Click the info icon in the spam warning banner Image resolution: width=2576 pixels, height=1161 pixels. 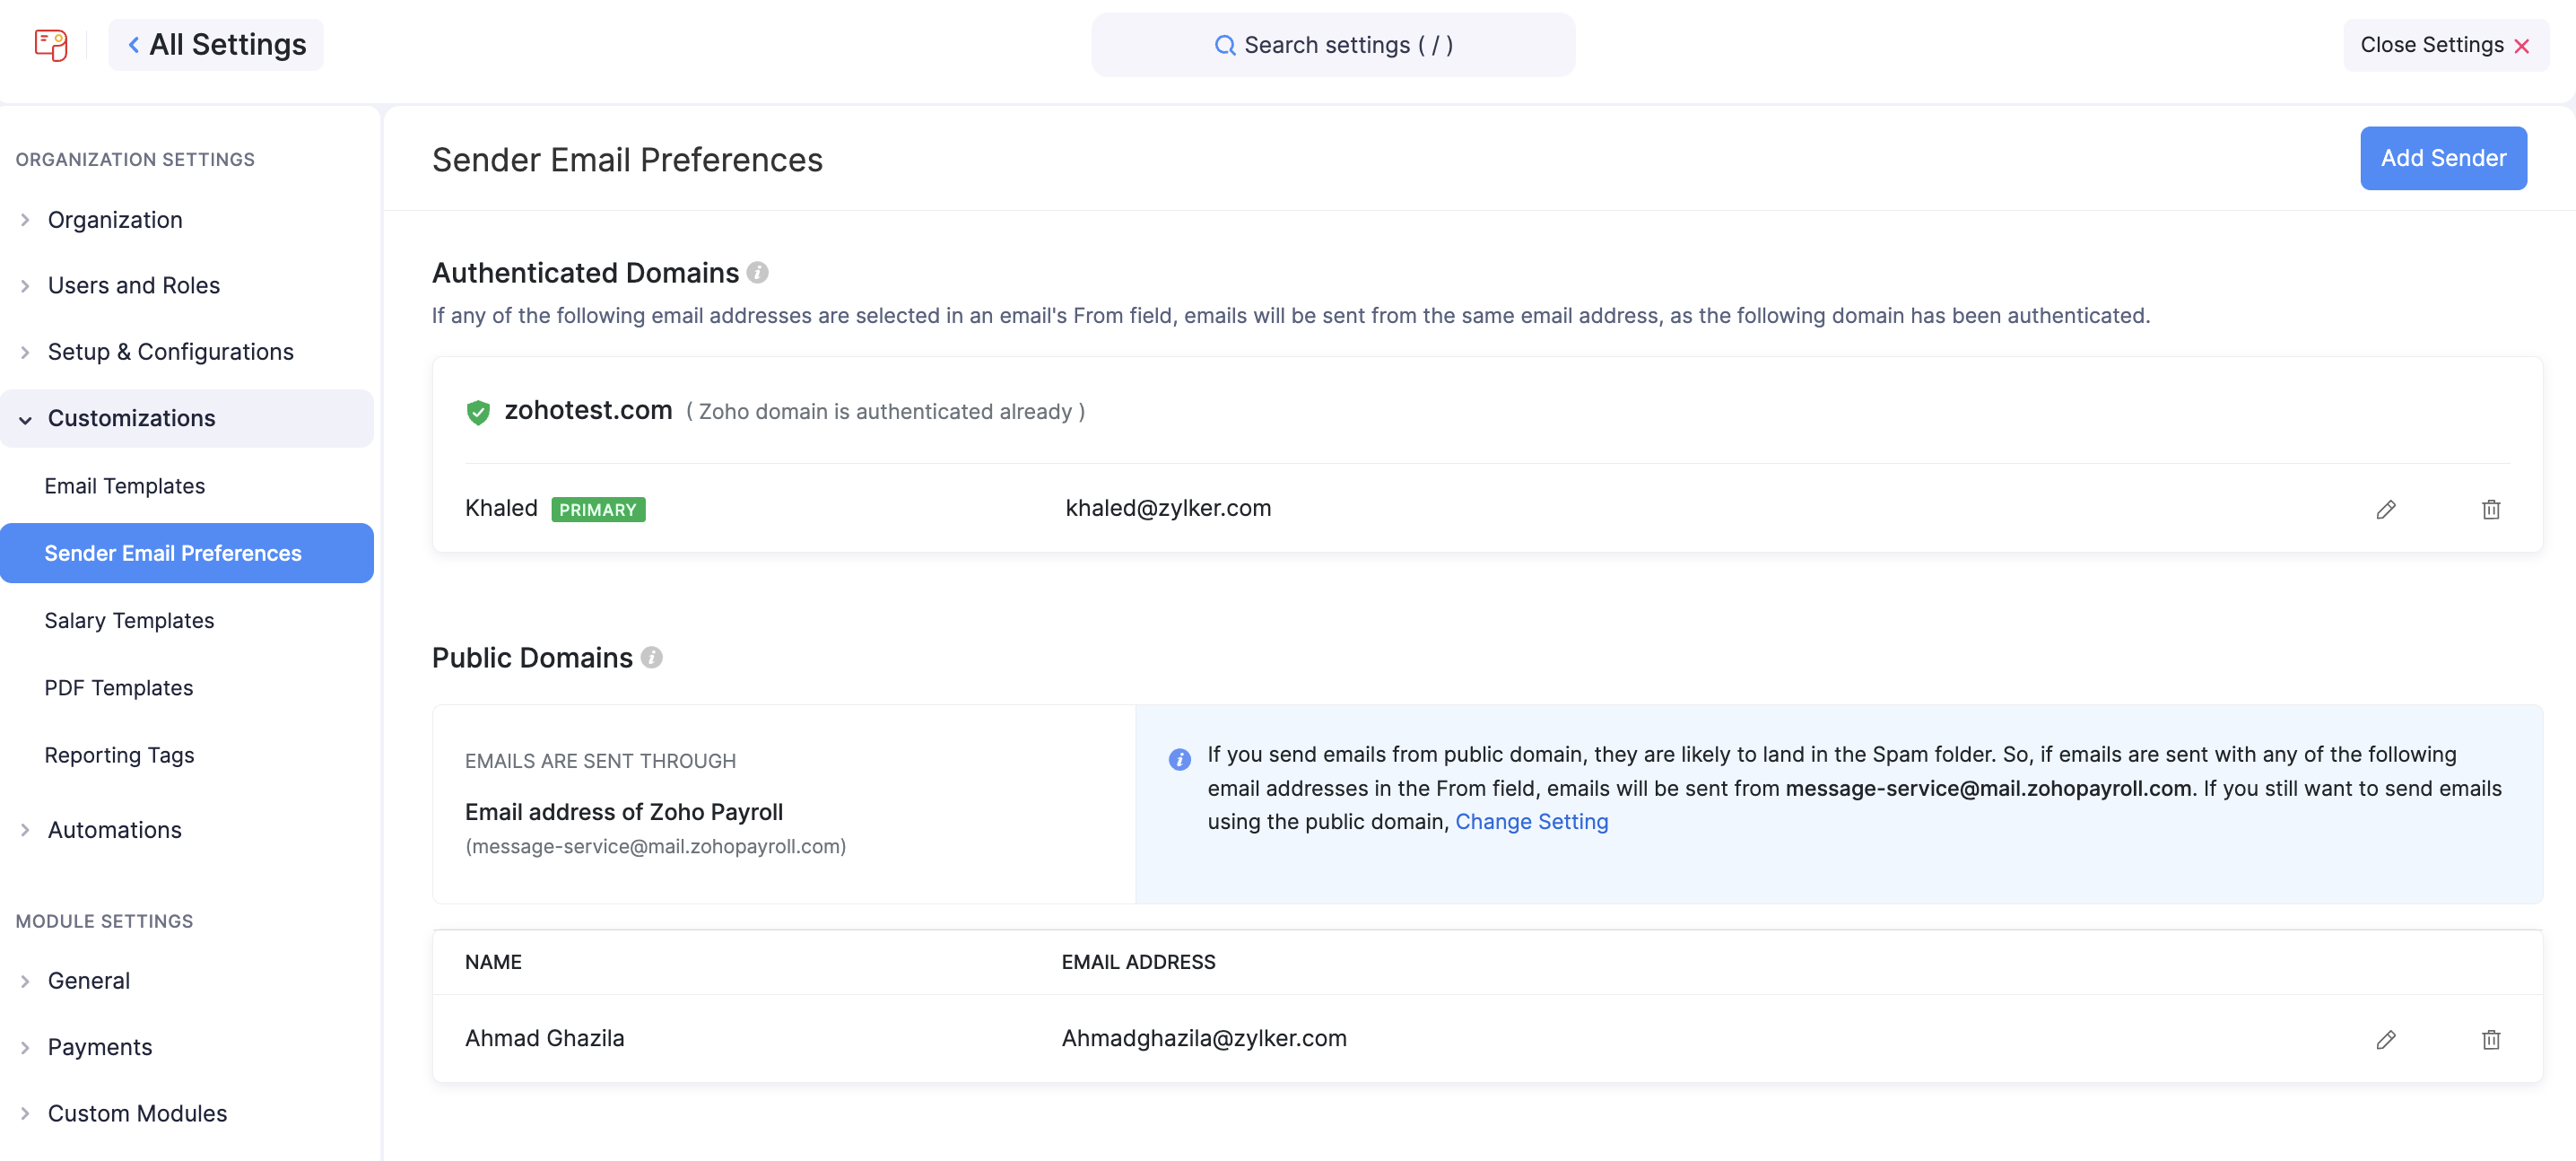(x=1180, y=759)
